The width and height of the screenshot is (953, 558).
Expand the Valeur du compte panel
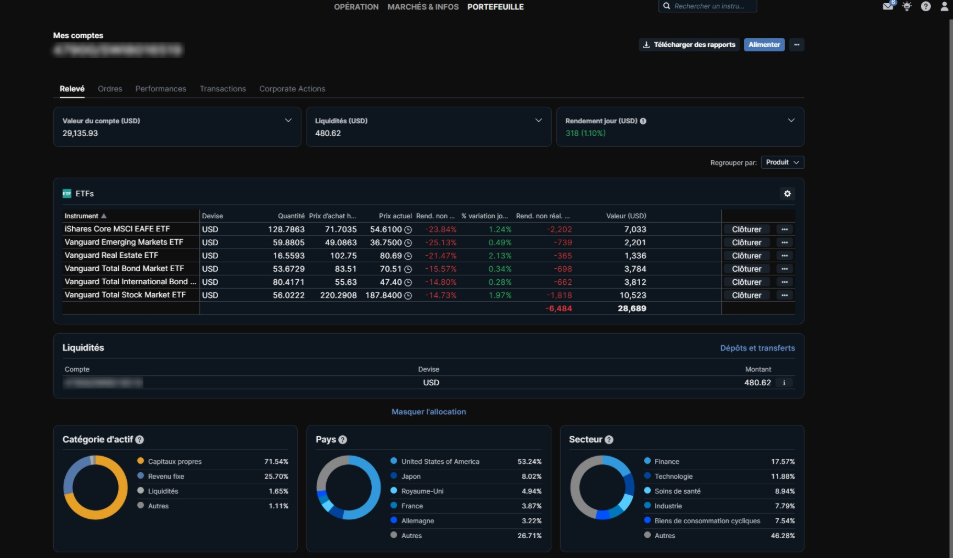point(288,121)
